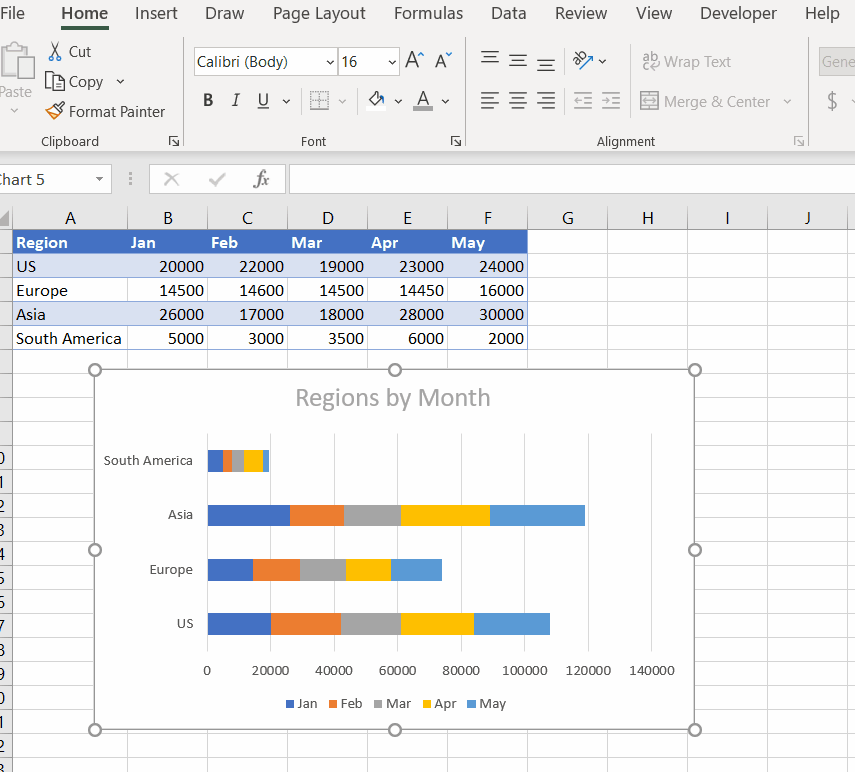Toggle bold formatting
The width and height of the screenshot is (855, 772).
[208, 100]
